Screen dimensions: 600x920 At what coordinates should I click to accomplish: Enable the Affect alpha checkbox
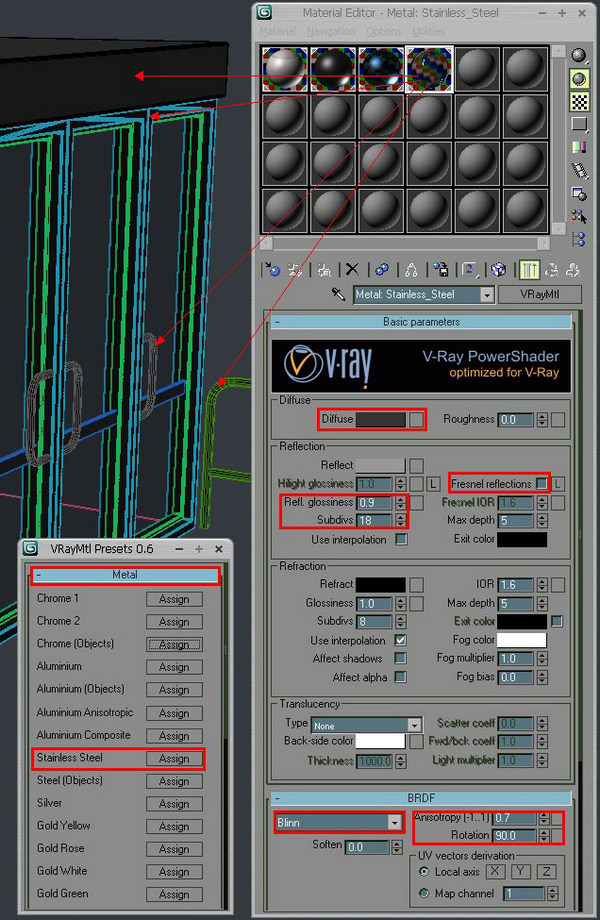click(401, 677)
